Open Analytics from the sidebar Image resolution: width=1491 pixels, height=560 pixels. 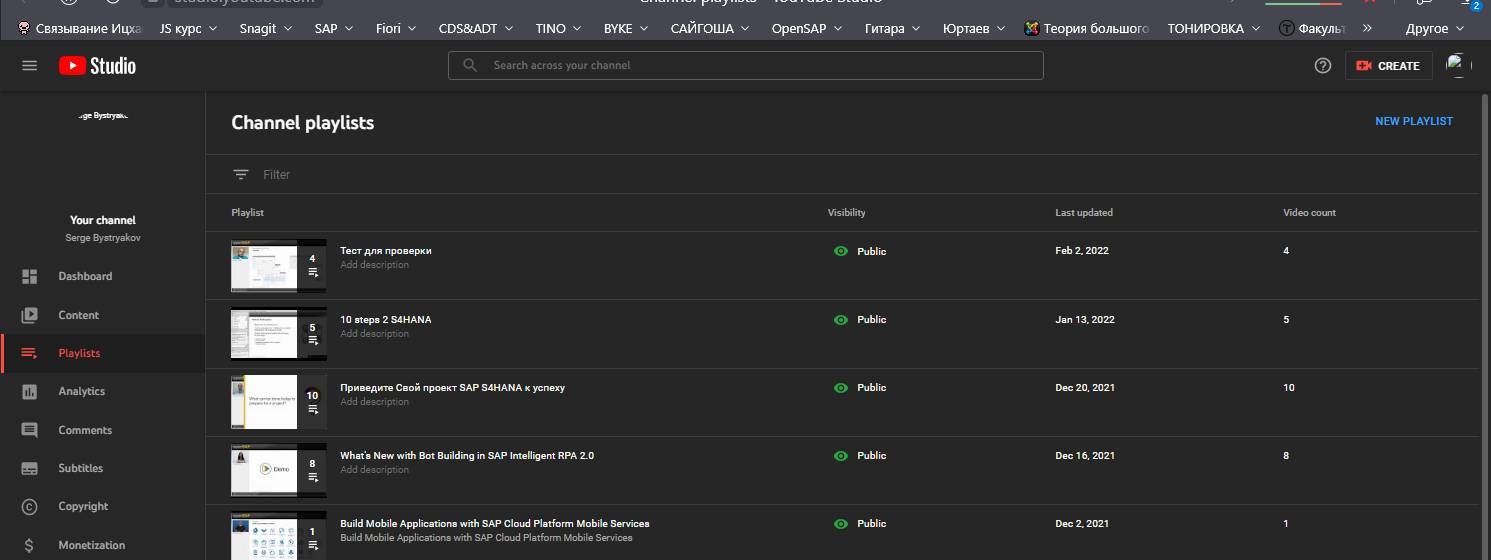click(x=81, y=392)
